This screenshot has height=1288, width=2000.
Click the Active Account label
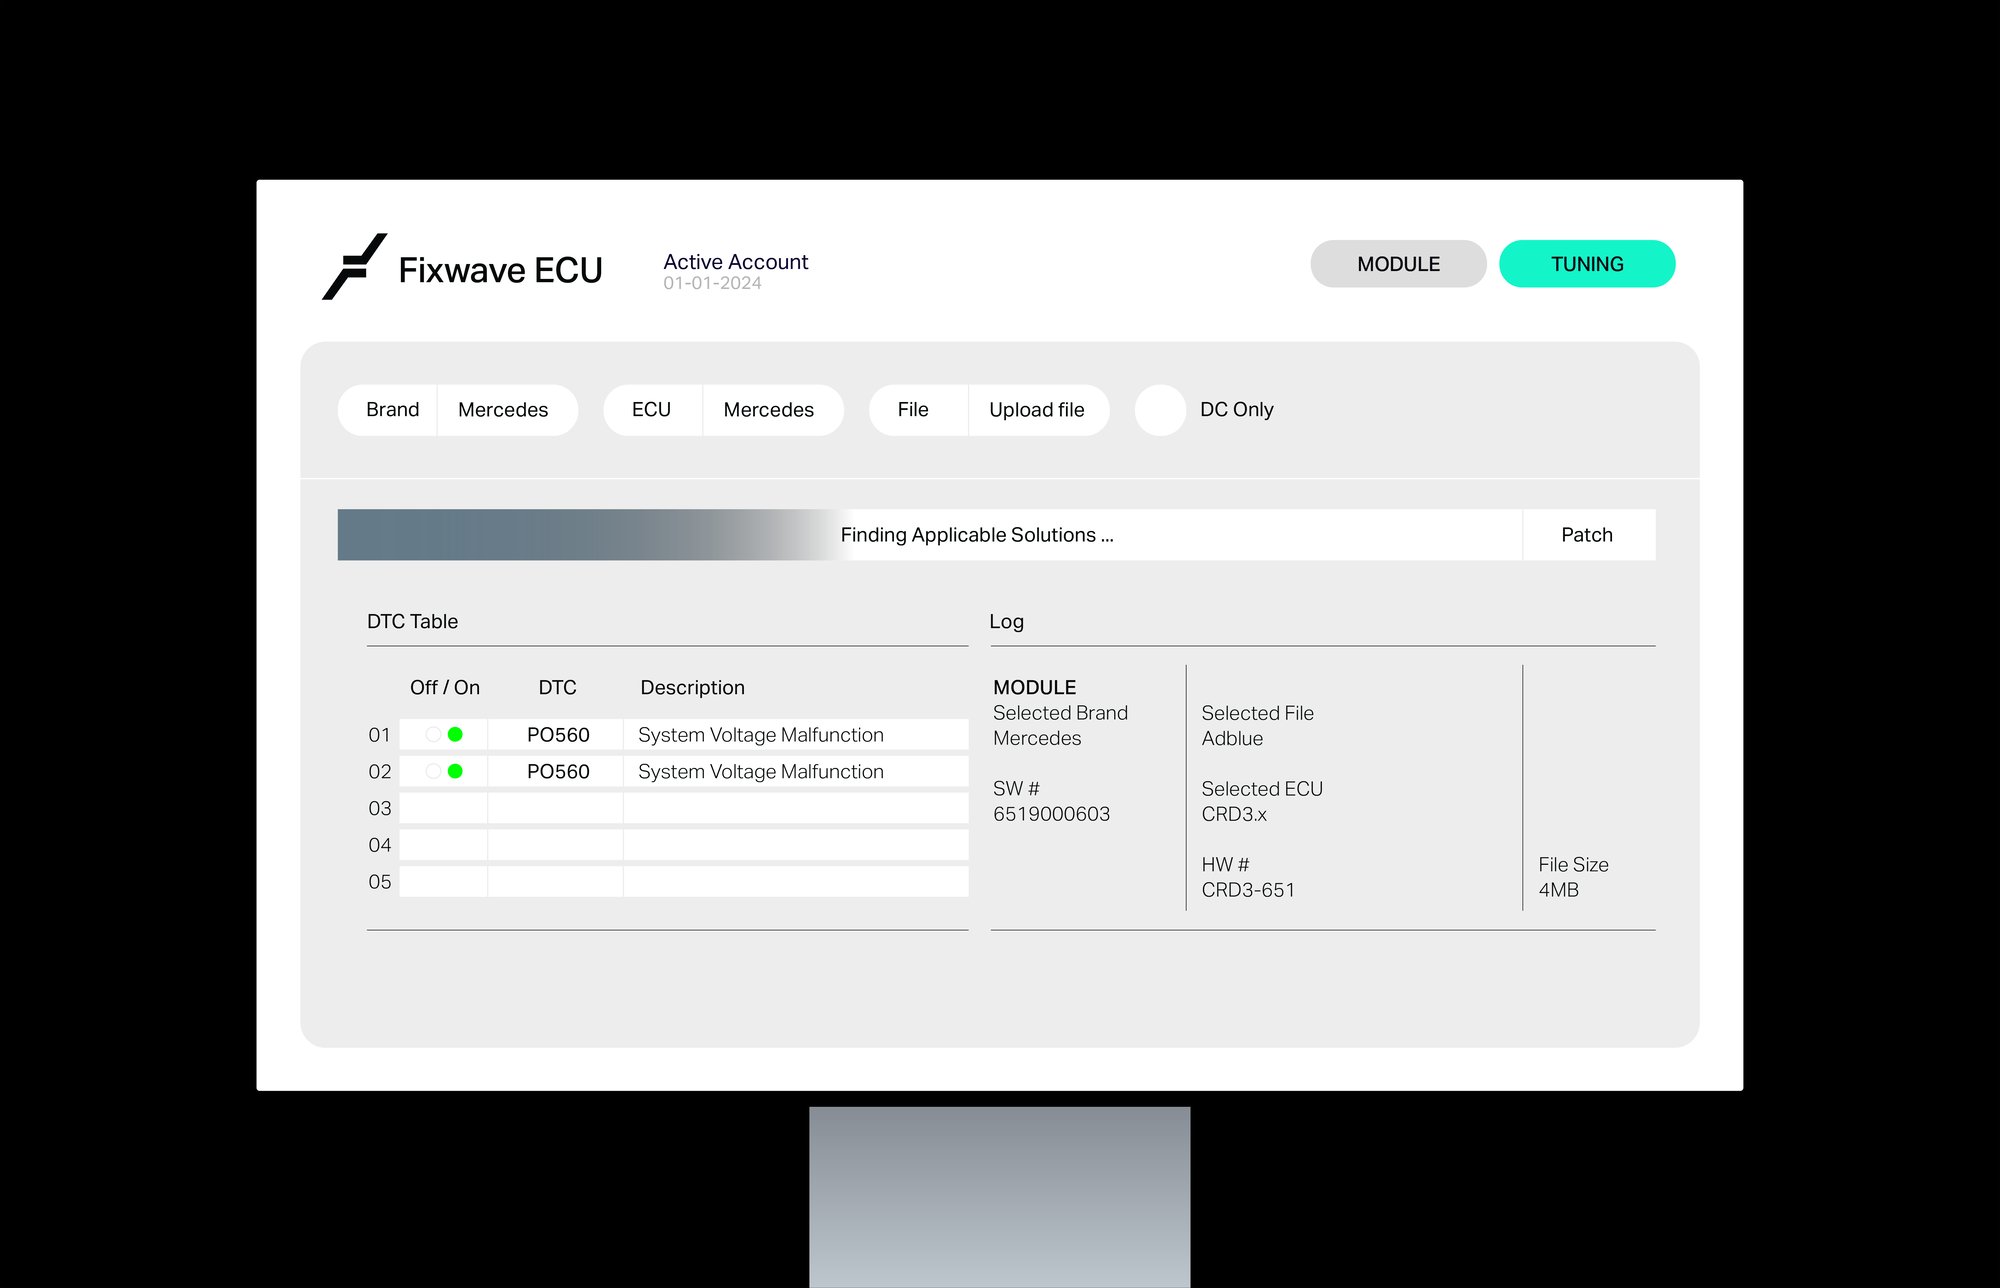pyautogui.click(x=735, y=262)
